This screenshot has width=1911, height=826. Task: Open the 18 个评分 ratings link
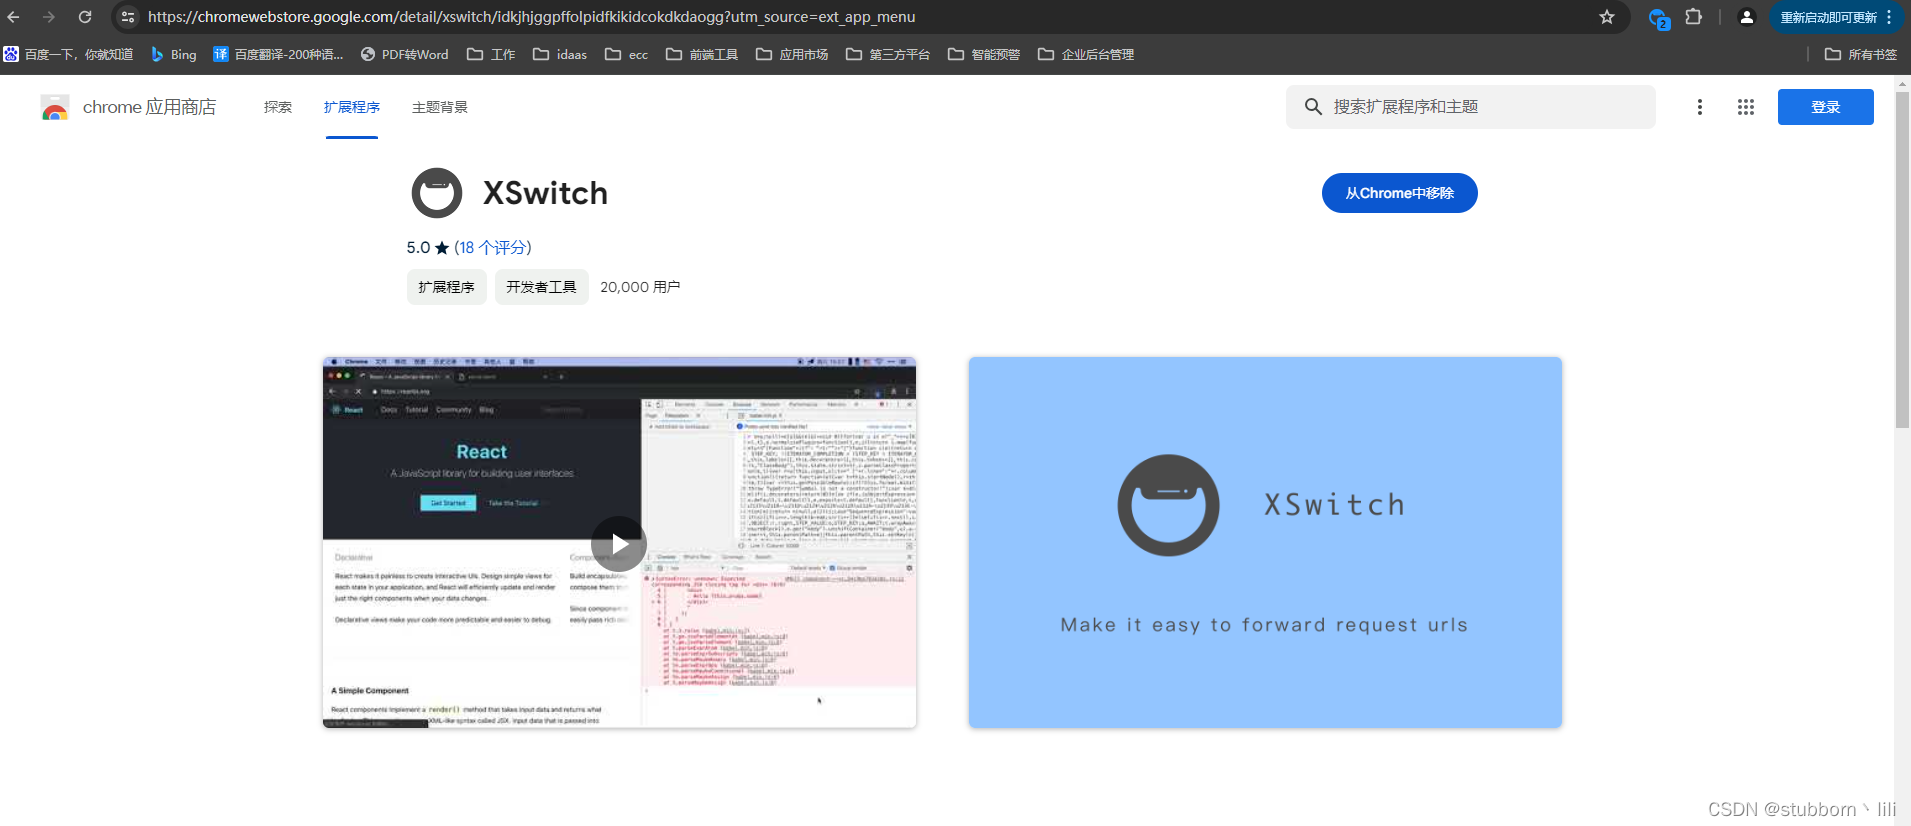(493, 247)
